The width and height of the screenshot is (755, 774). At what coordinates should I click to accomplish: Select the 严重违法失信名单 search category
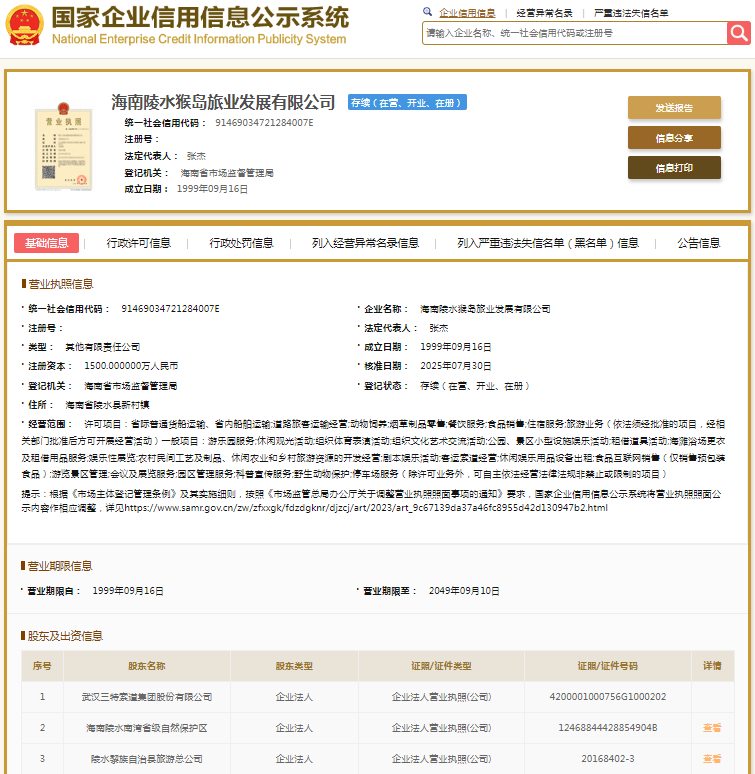(x=631, y=13)
